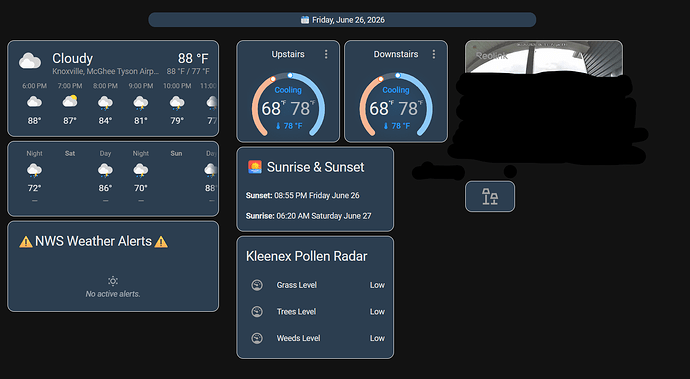The height and width of the screenshot is (379, 690).
Task: Click the Trees Level pollen gauge icon
Action: 257,312
